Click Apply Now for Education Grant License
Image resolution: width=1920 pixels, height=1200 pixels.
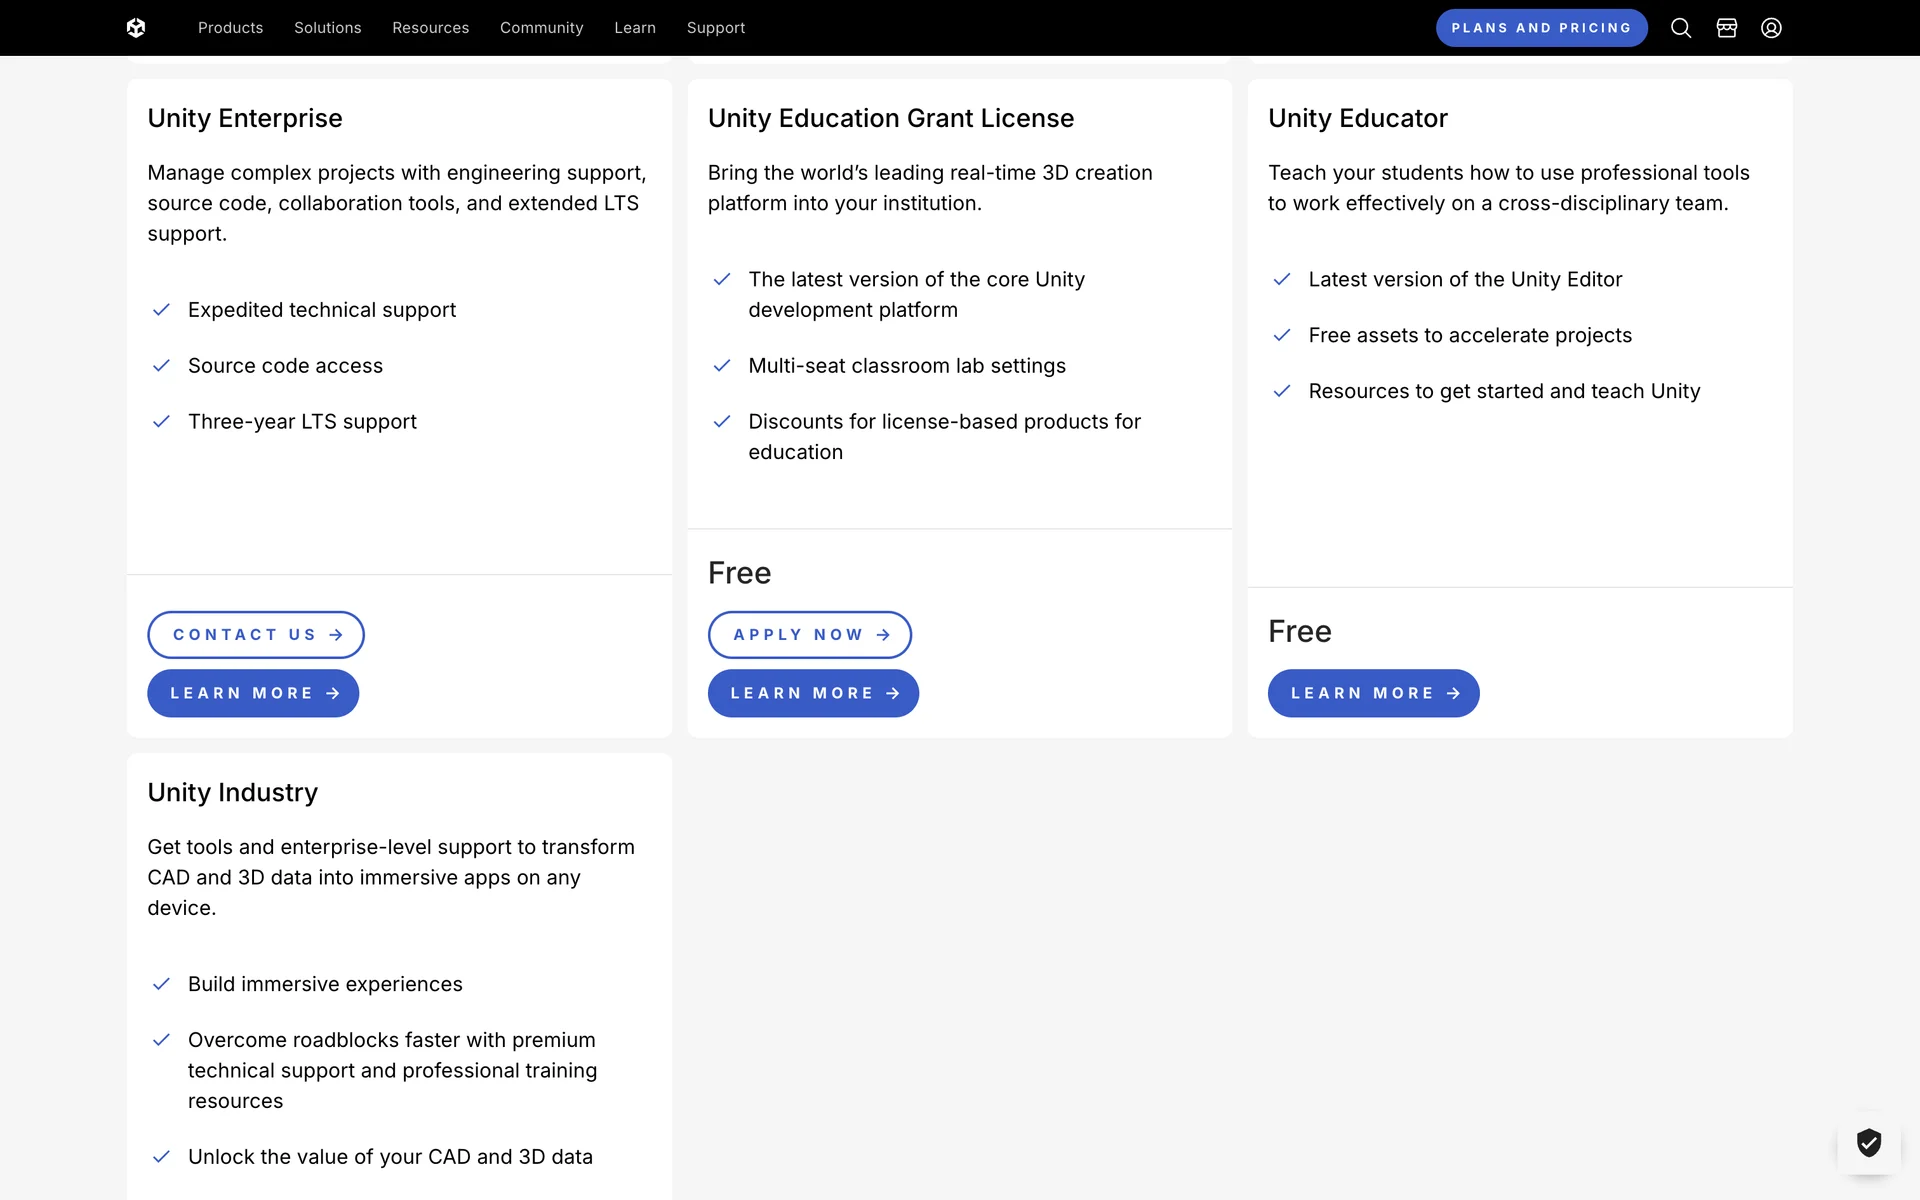[809, 635]
